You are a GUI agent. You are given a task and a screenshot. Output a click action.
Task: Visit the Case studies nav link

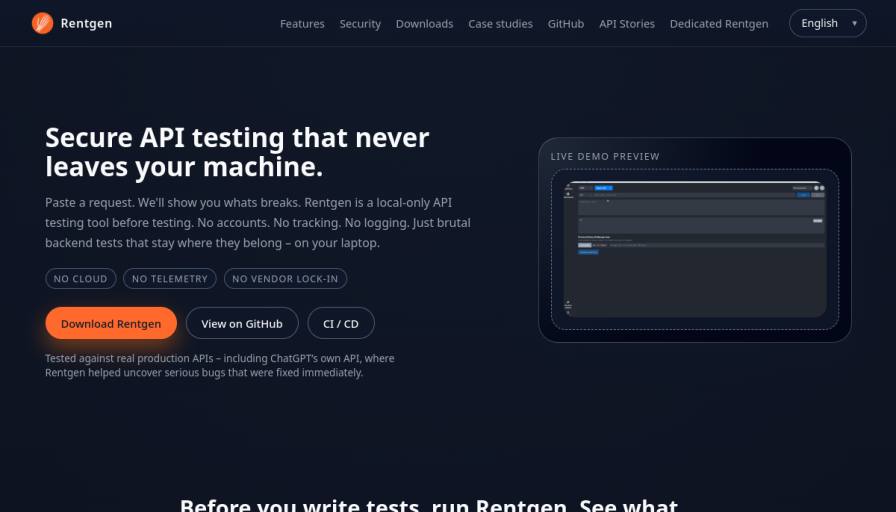tap(501, 24)
